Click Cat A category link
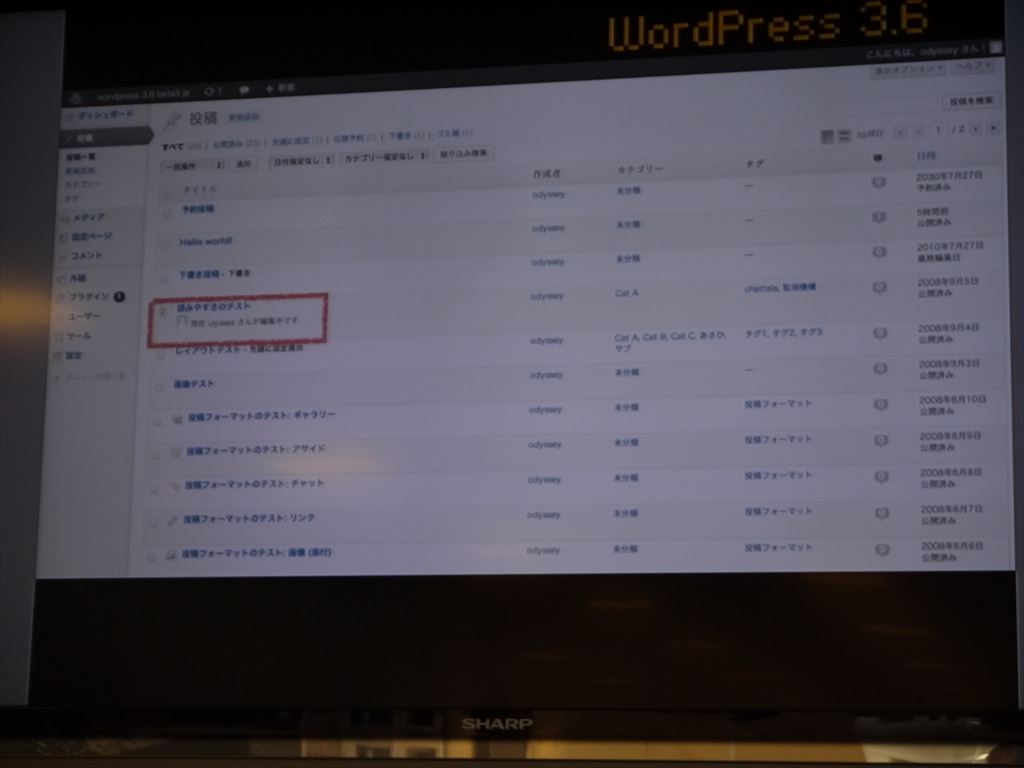 click(x=626, y=293)
